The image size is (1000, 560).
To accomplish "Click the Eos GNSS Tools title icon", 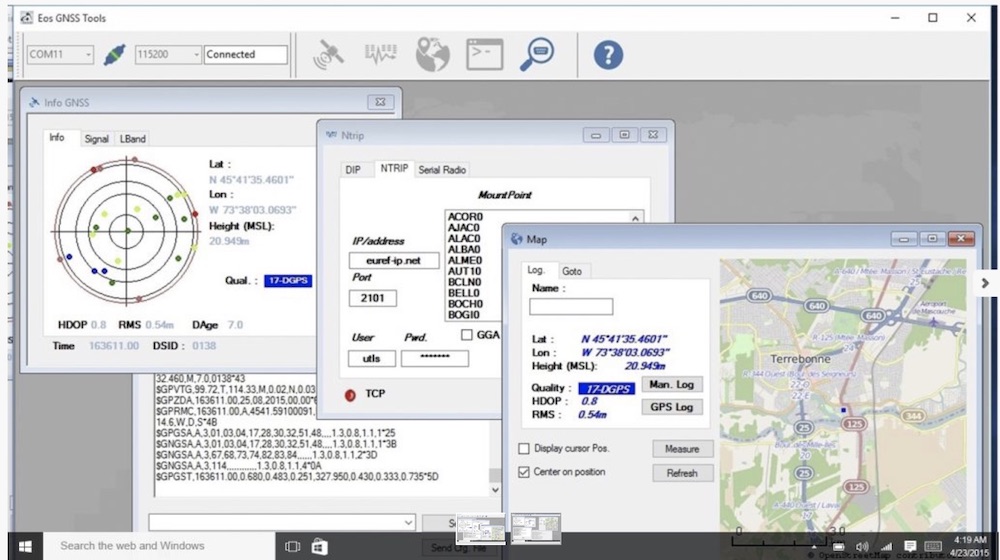I will click(x=26, y=18).
